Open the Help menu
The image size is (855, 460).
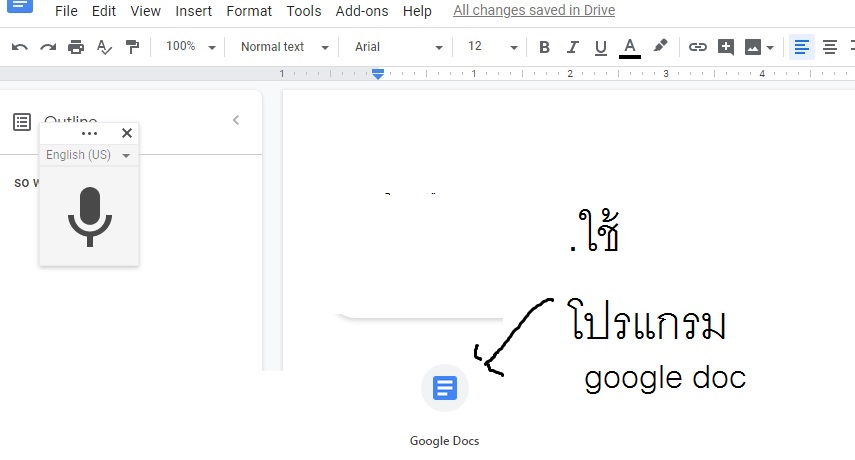(417, 11)
